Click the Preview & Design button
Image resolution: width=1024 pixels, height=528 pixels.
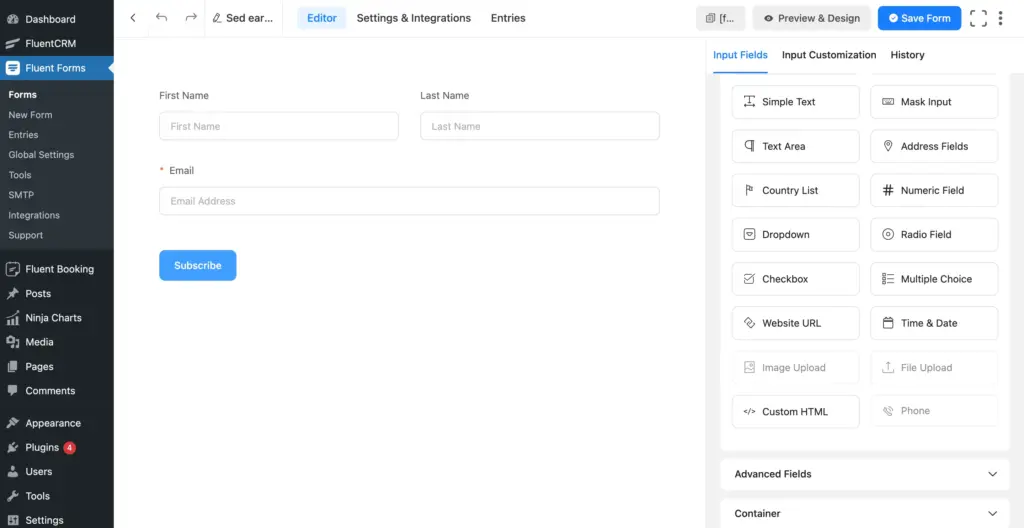[811, 18]
